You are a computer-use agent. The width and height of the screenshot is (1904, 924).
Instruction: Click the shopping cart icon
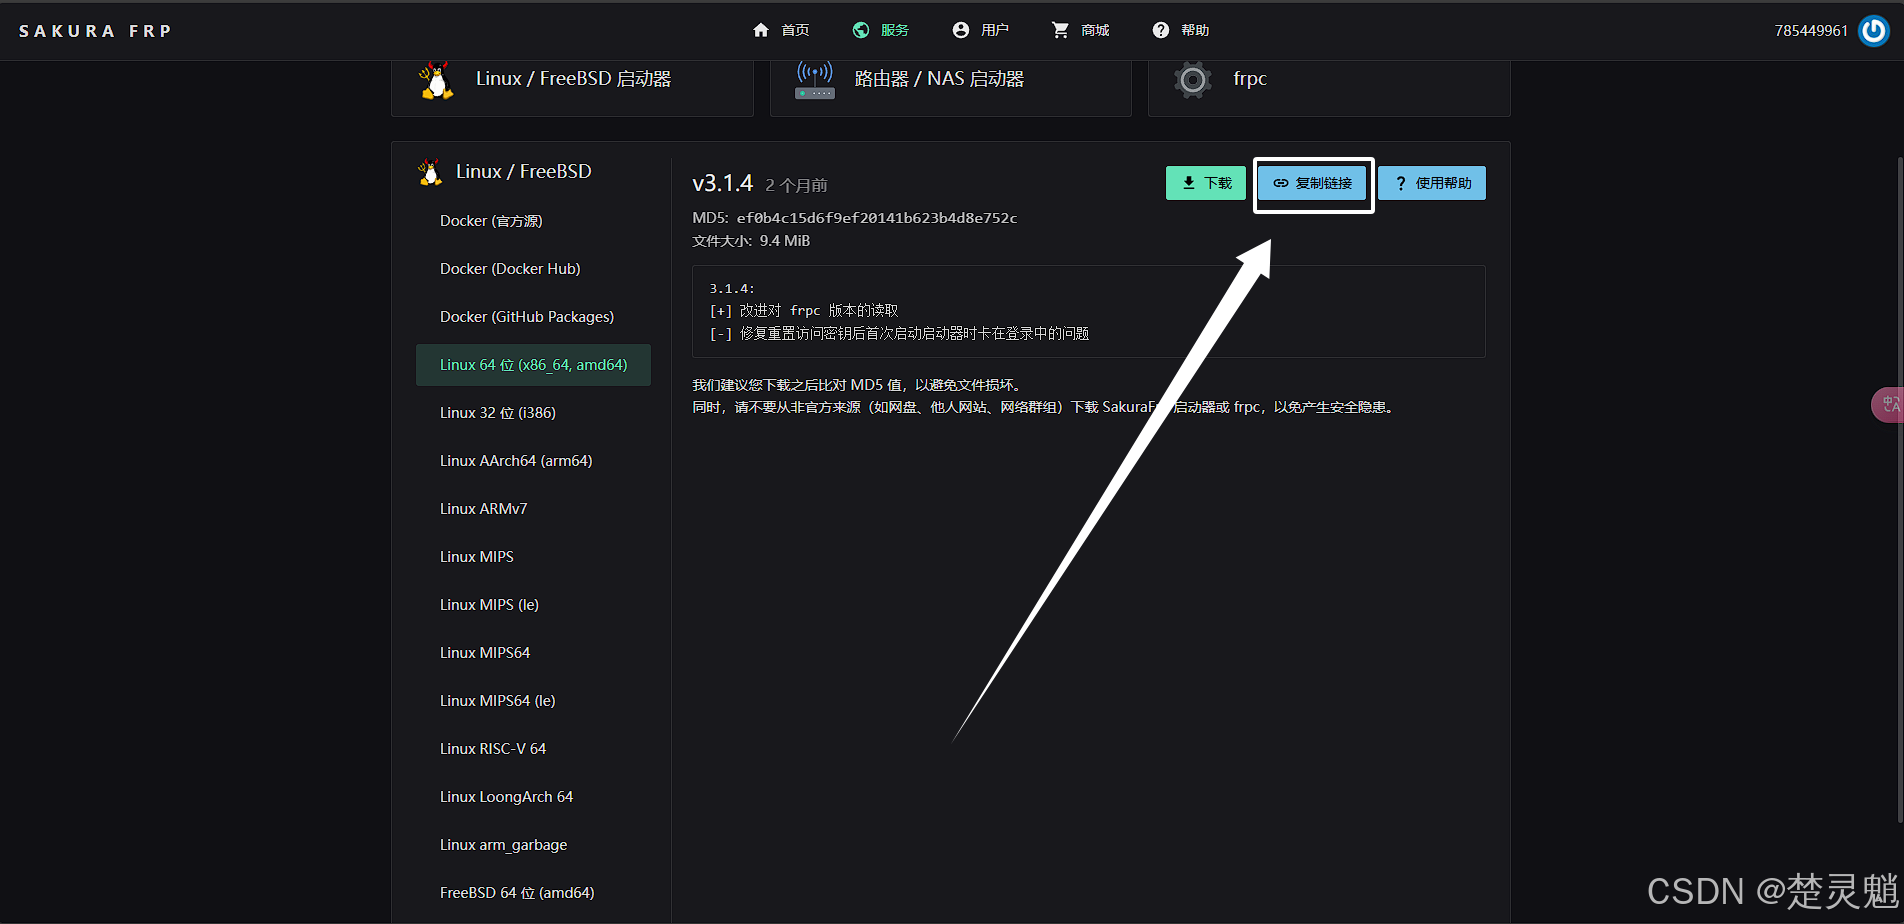[x=1060, y=30]
